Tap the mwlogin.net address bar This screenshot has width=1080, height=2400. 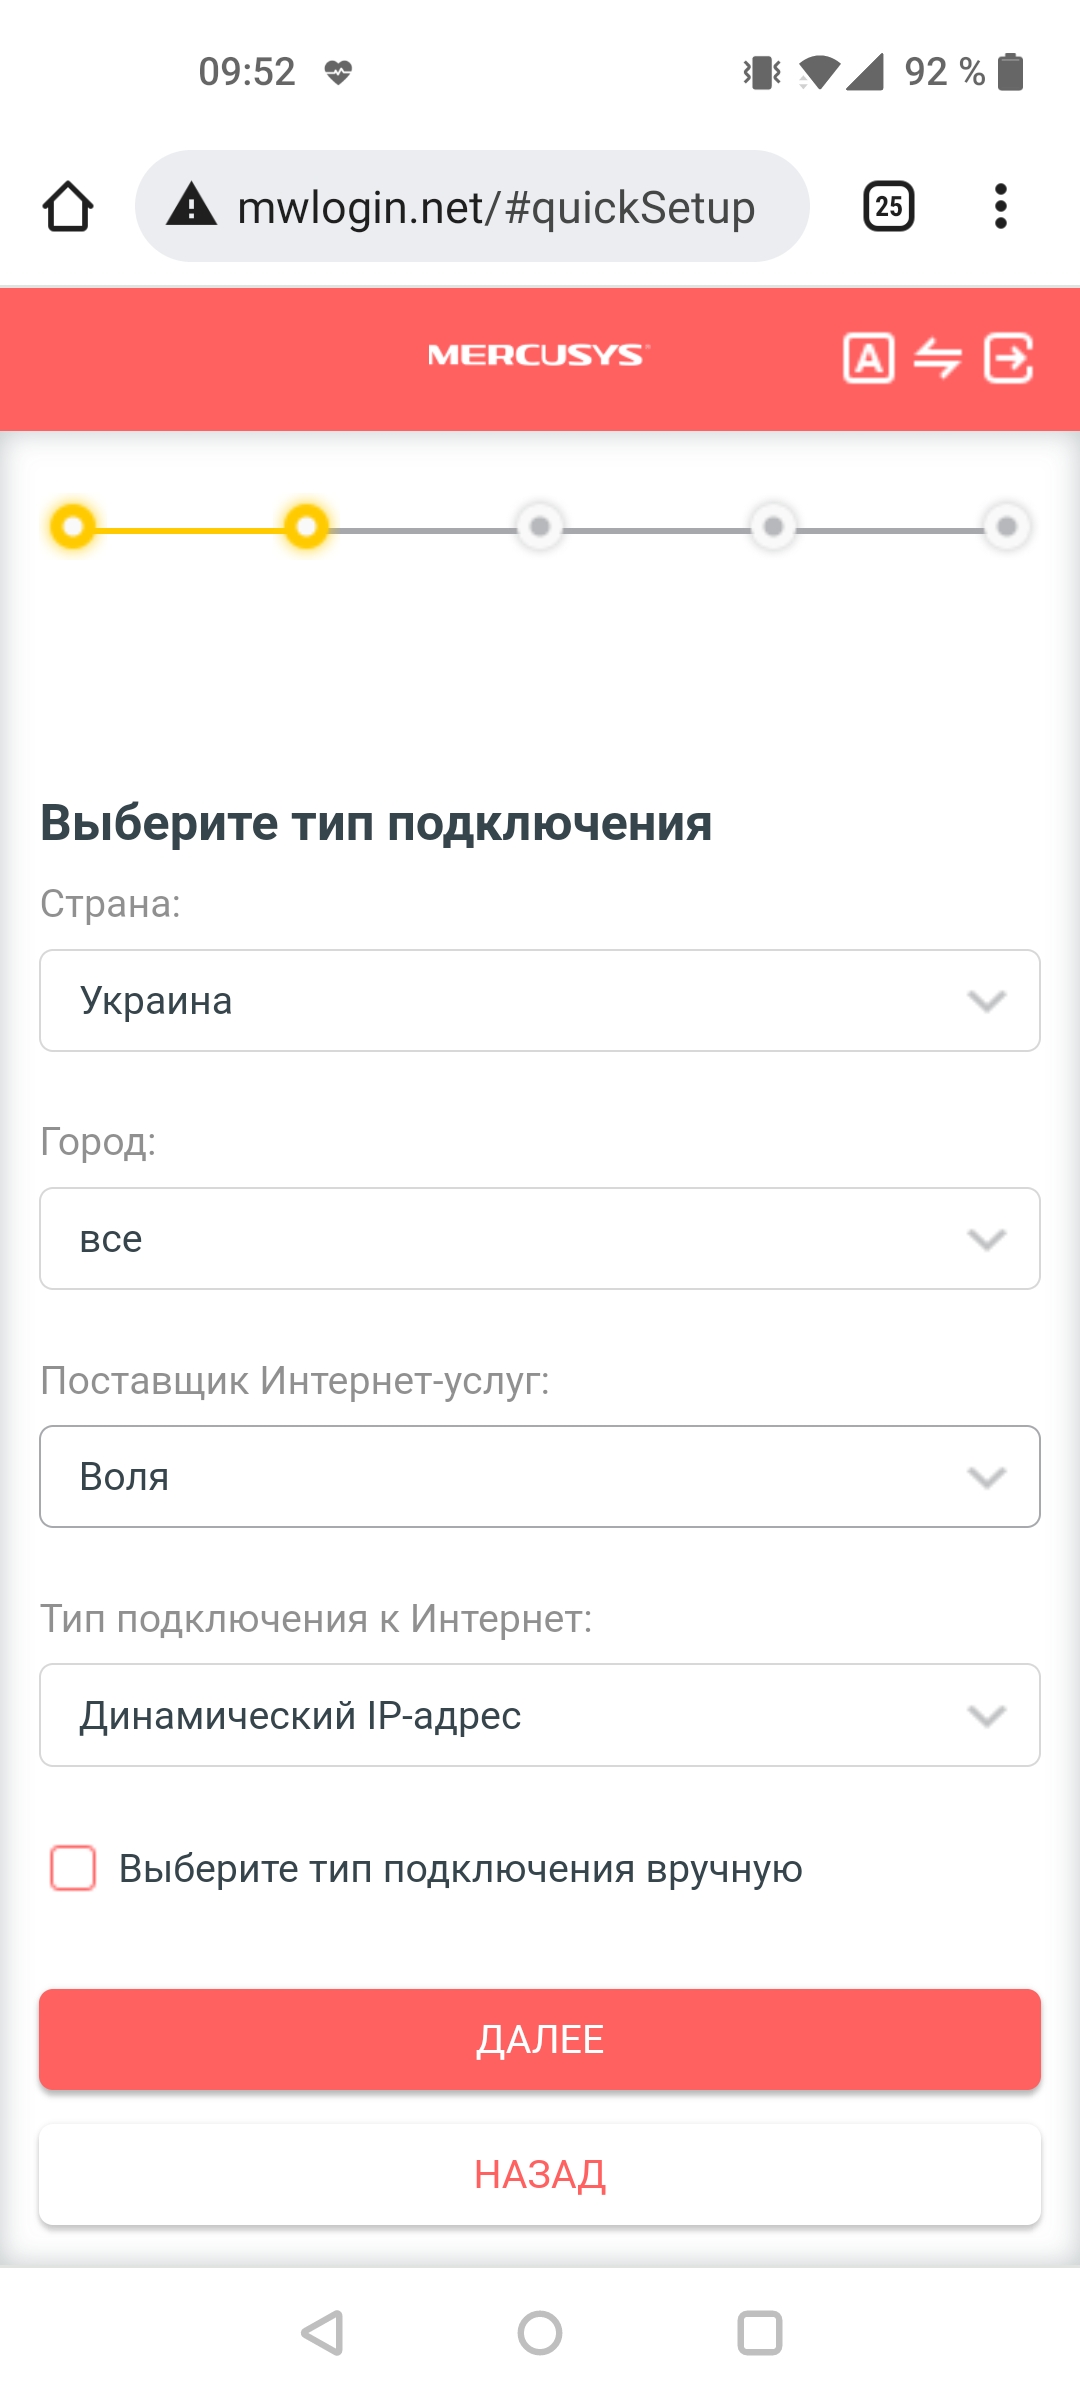coord(495,207)
